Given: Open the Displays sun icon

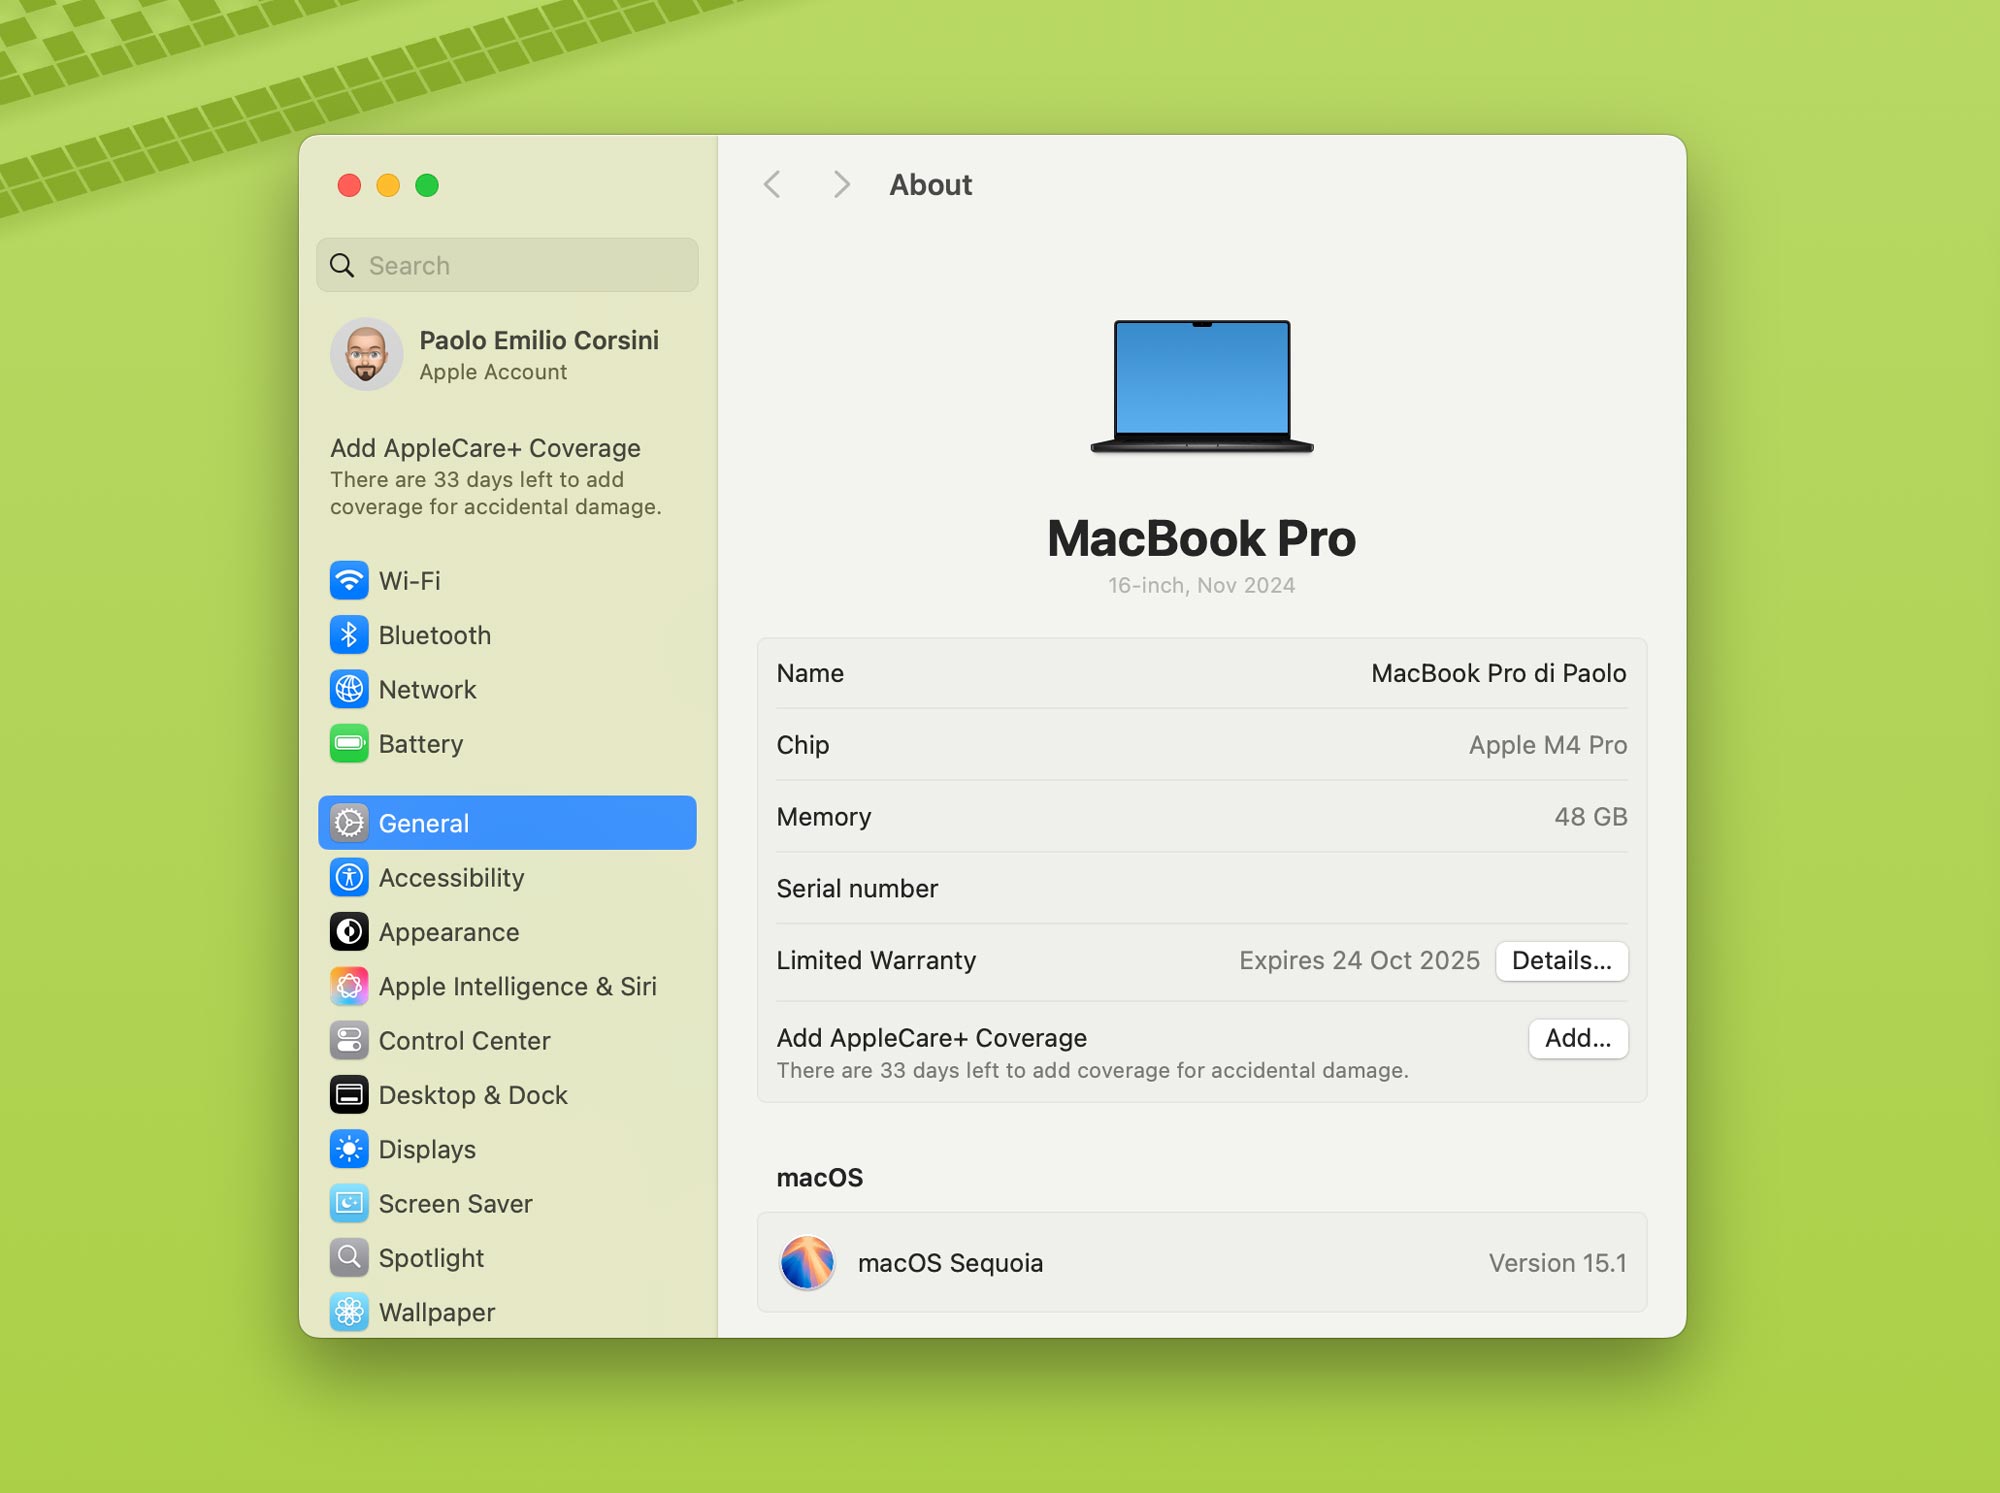Looking at the screenshot, I should click(349, 1149).
